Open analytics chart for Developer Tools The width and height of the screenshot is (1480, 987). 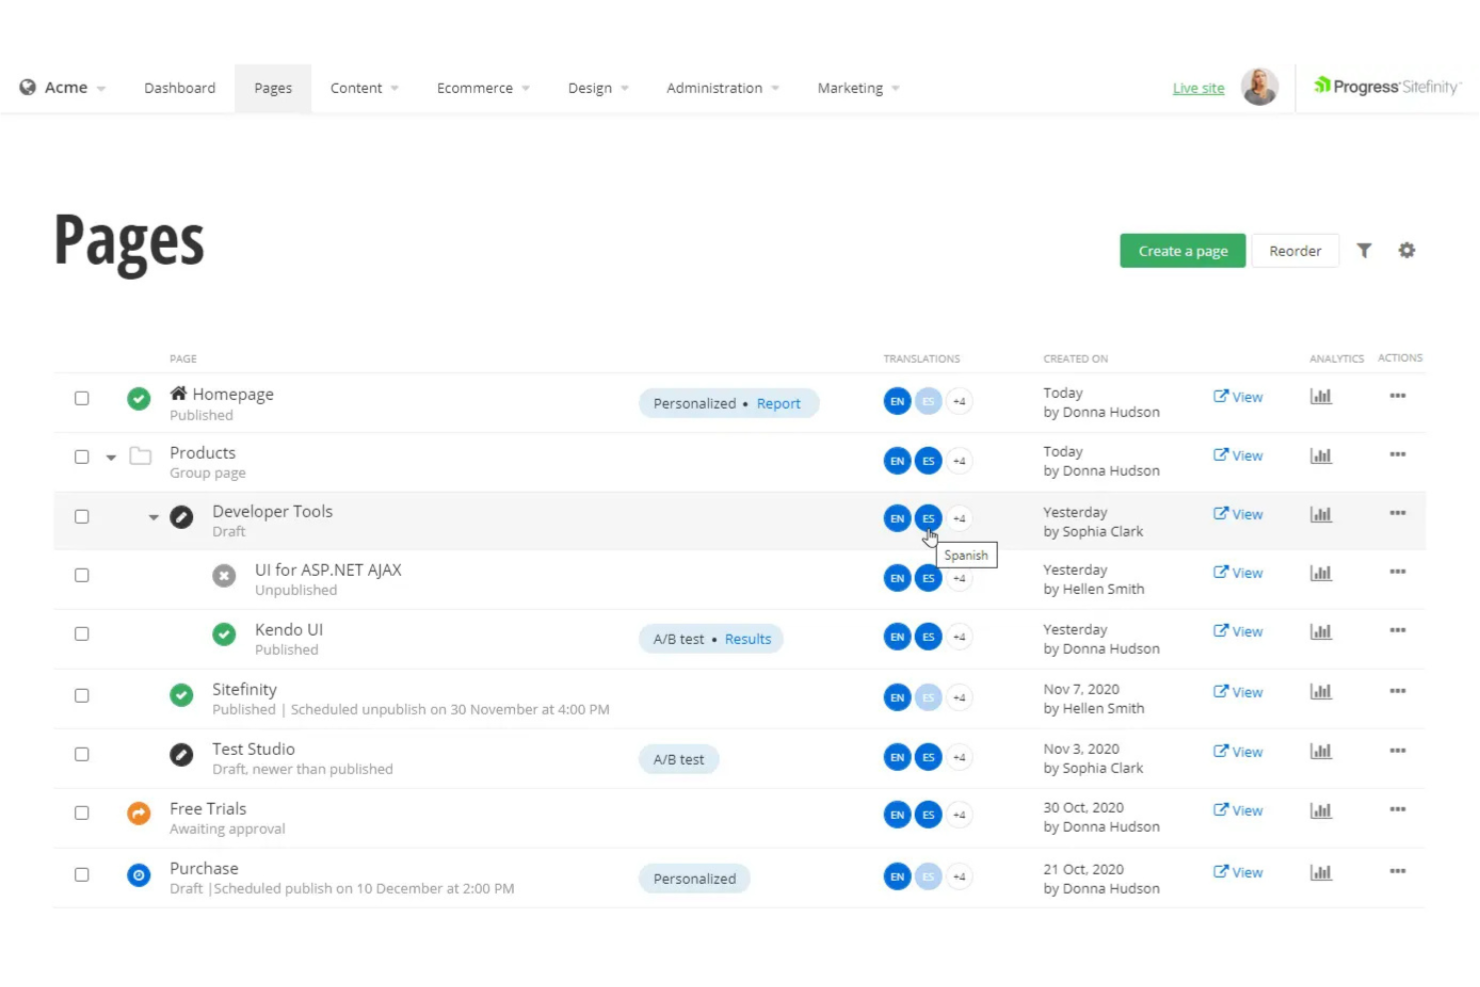(1321, 515)
